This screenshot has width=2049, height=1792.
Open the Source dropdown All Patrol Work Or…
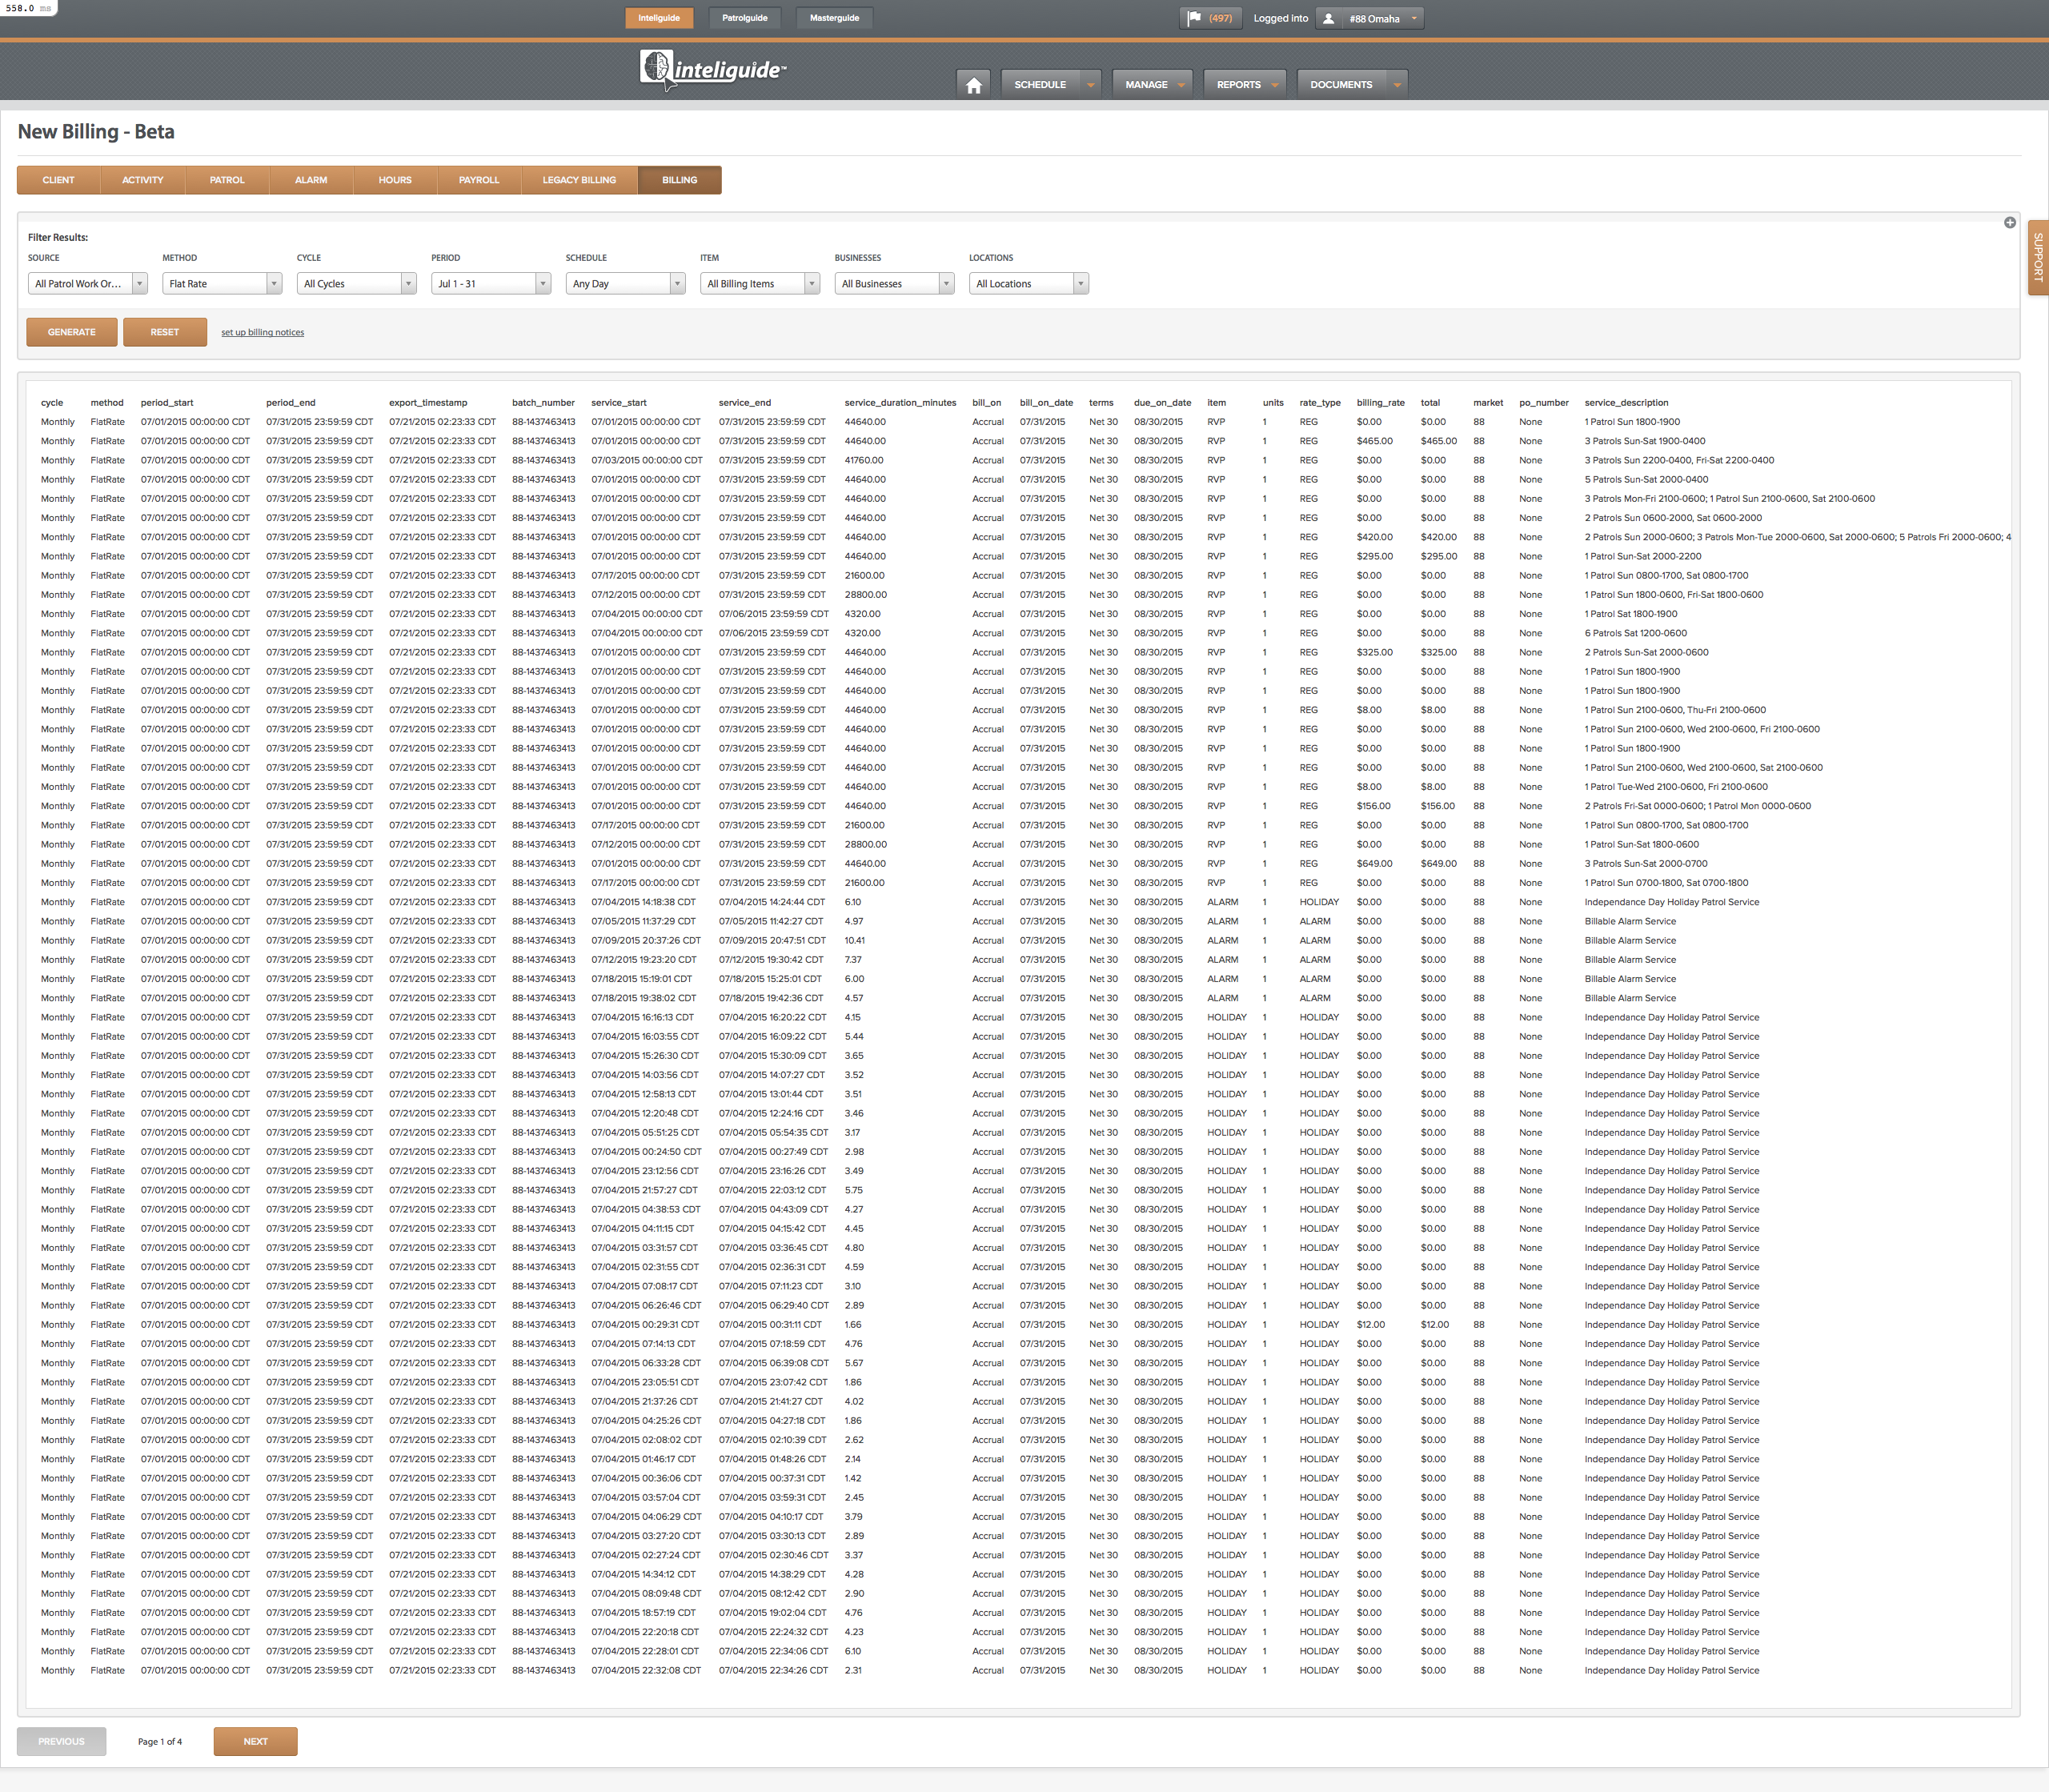(x=88, y=284)
